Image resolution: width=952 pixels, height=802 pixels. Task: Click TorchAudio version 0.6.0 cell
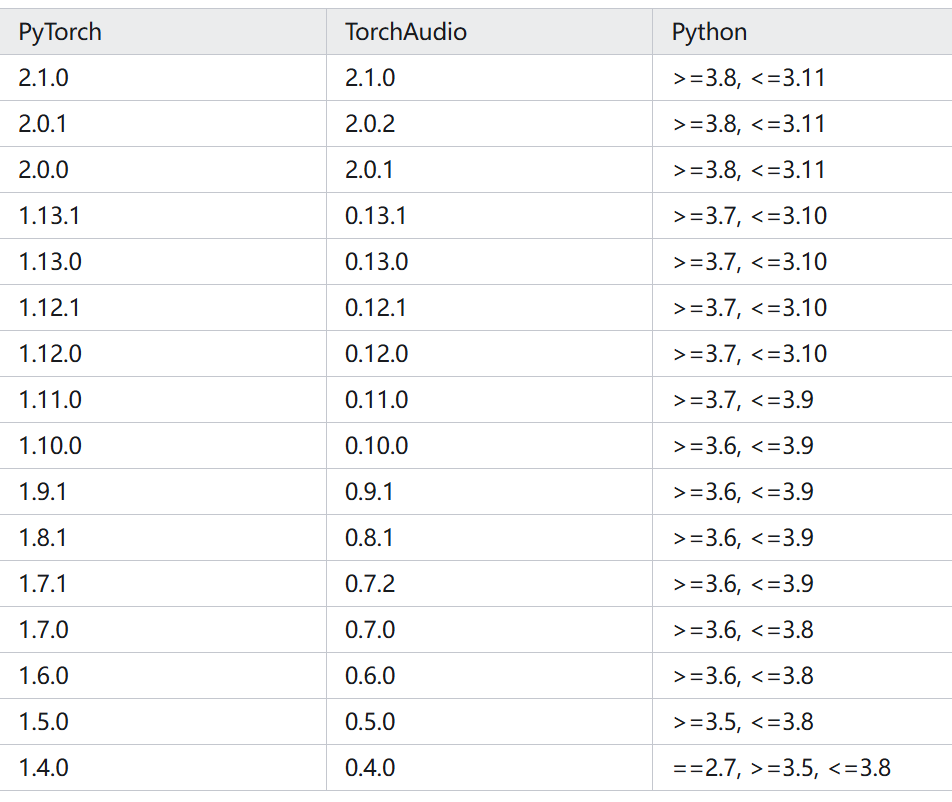[489, 676]
